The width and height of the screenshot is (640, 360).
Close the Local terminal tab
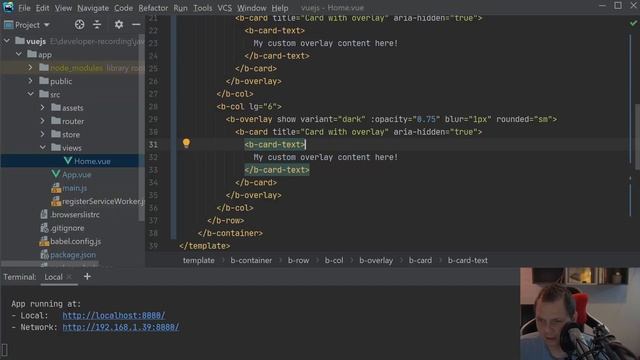(69, 277)
